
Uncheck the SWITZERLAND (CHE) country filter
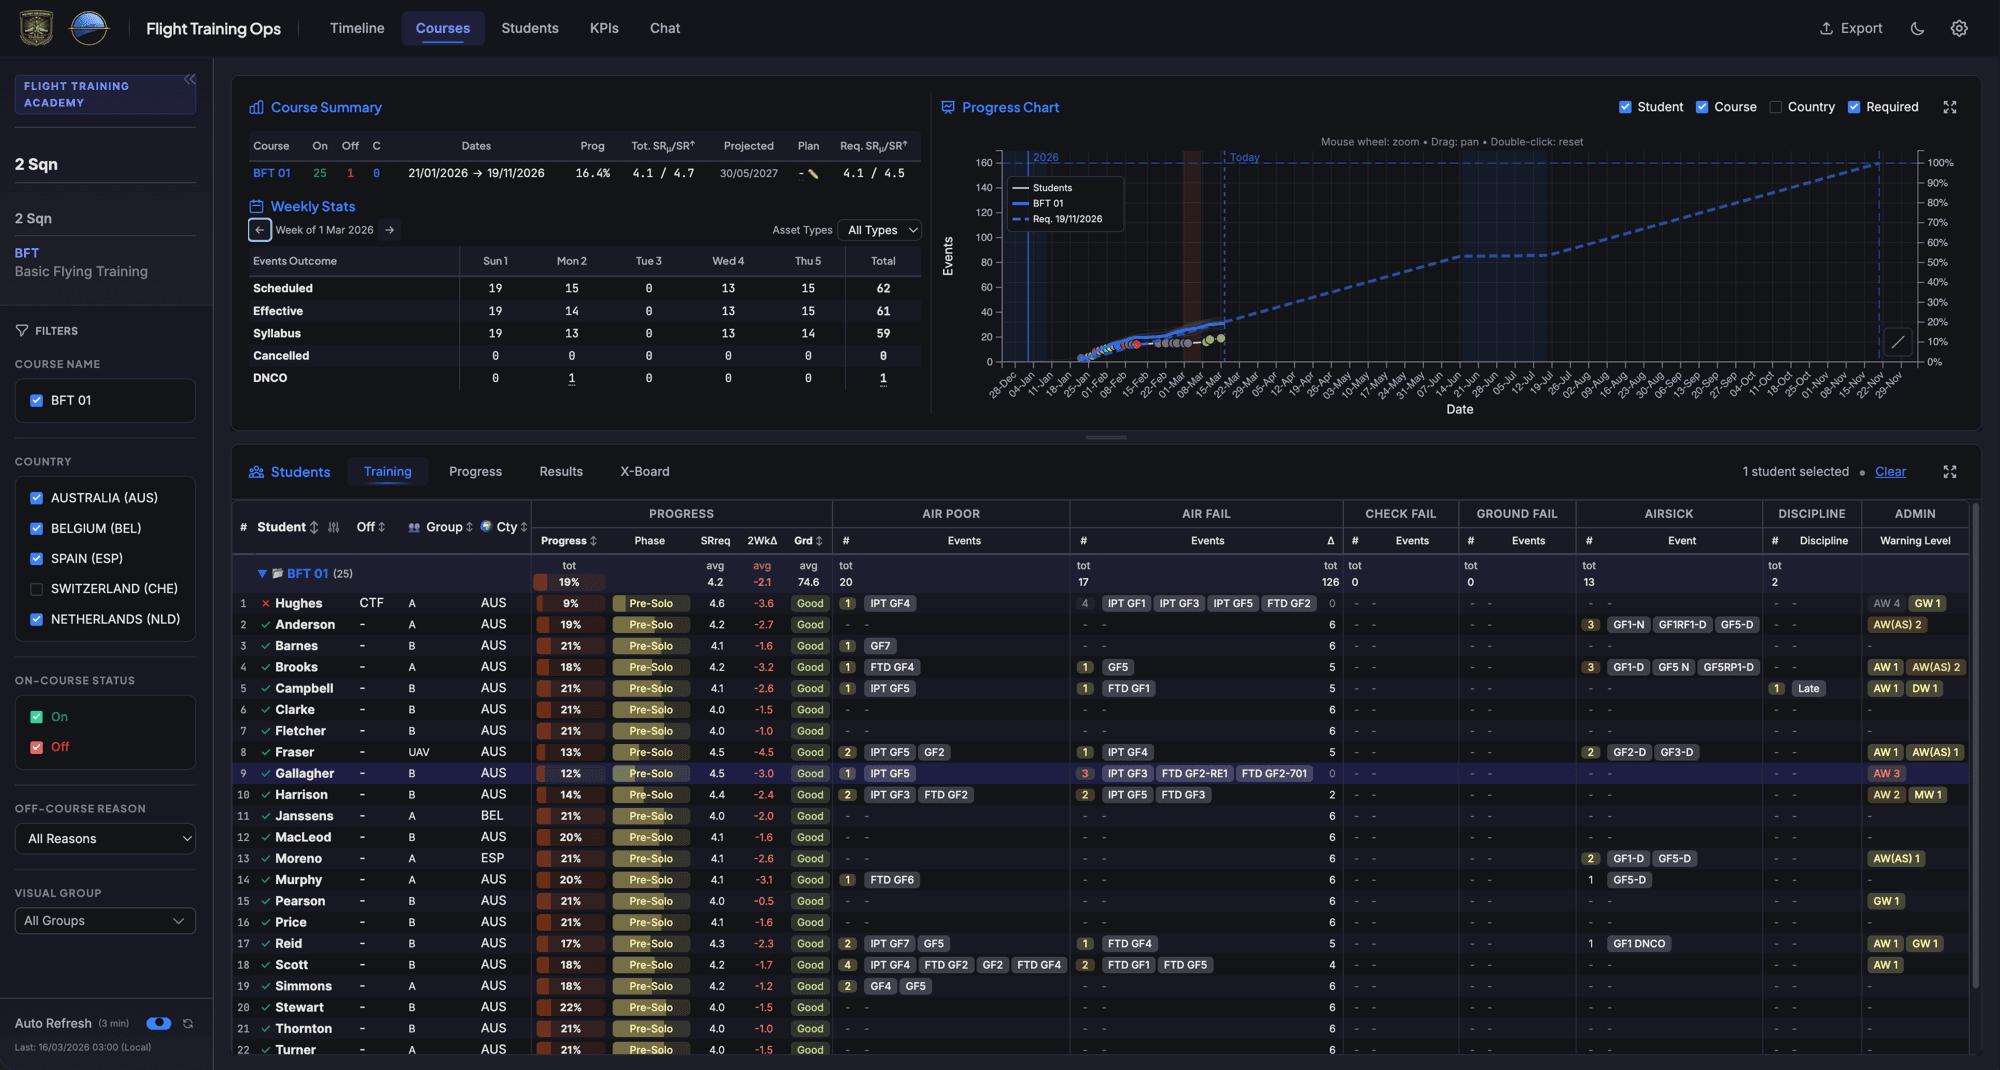[37, 588]
